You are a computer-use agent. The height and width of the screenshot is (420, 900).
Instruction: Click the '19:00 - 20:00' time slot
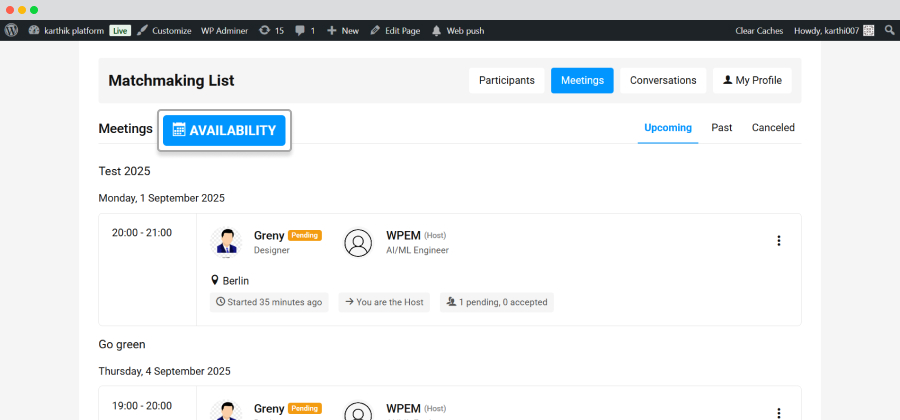pyautogui.click(x=142, y=406)
